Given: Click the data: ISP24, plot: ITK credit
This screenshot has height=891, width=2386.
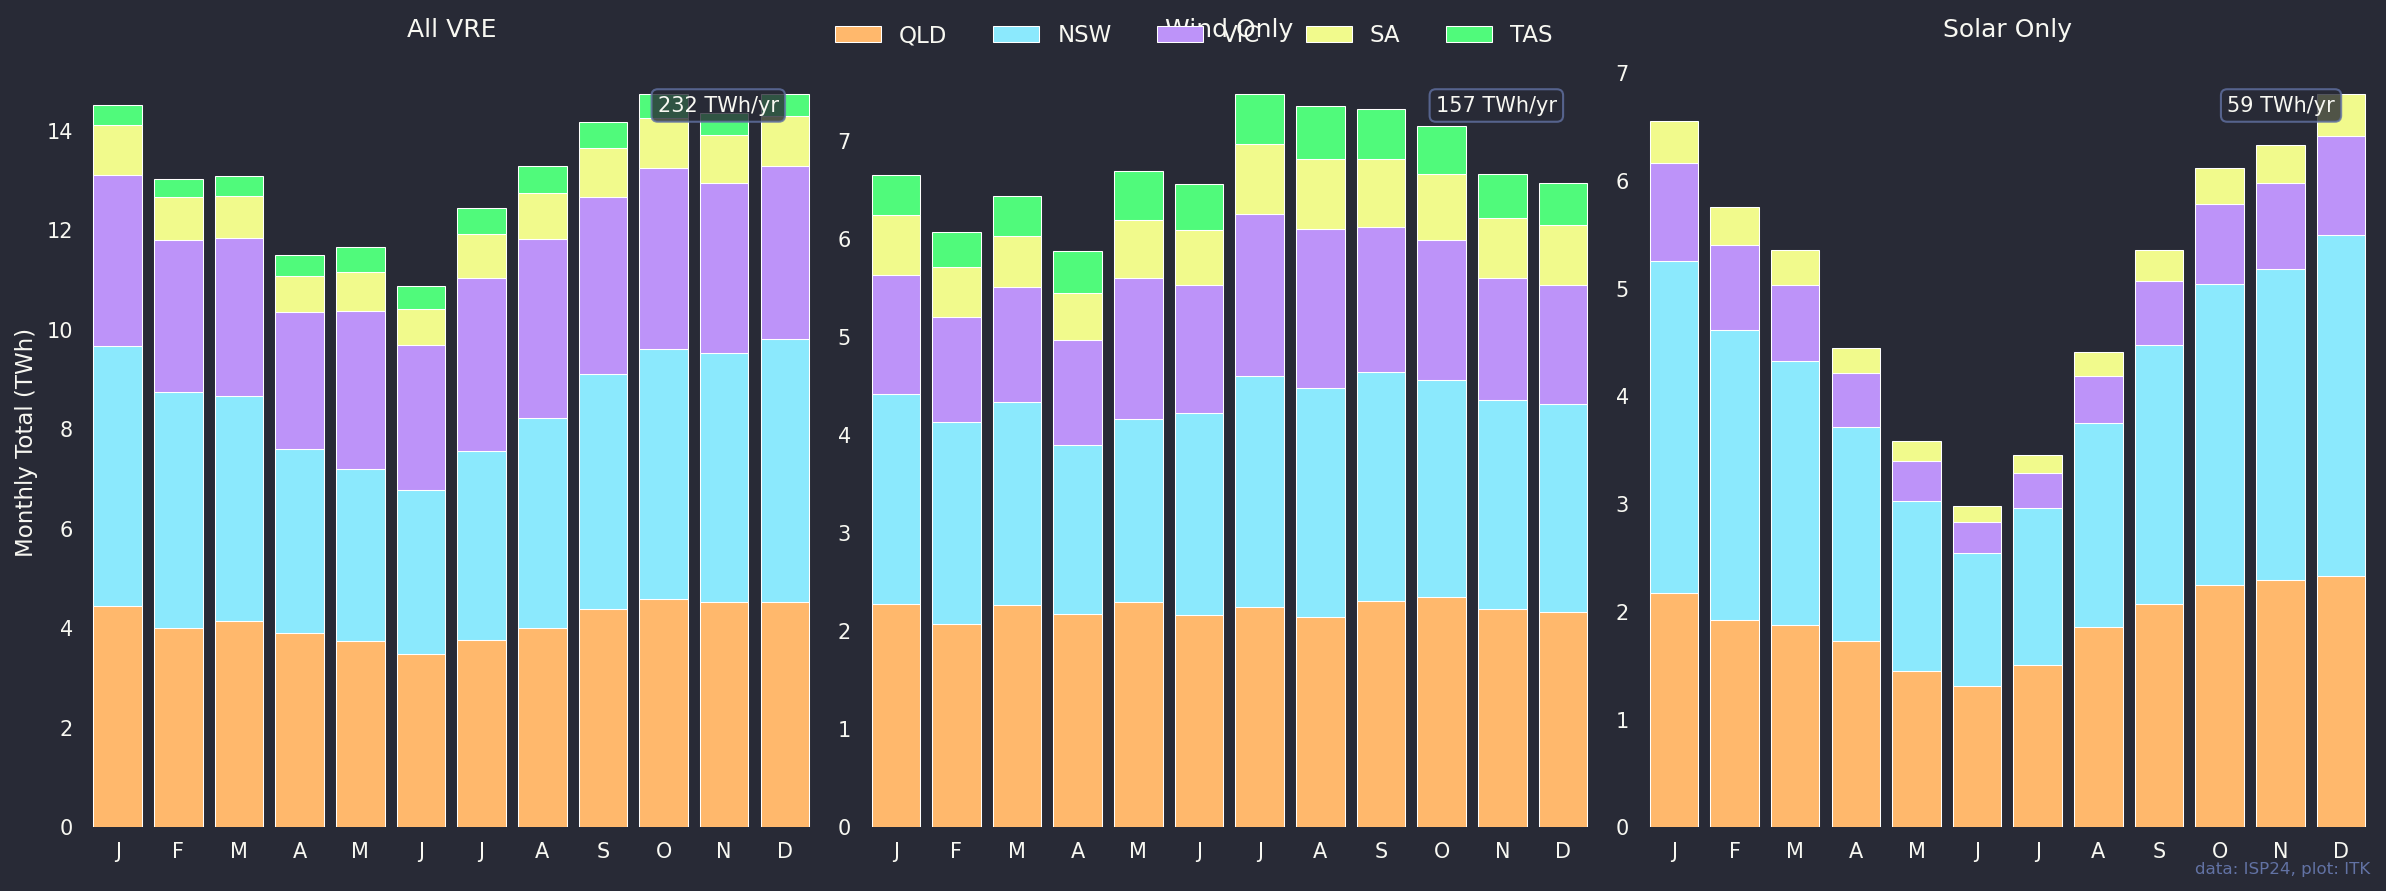Looking at the screenshot, I should point(2282,868).
